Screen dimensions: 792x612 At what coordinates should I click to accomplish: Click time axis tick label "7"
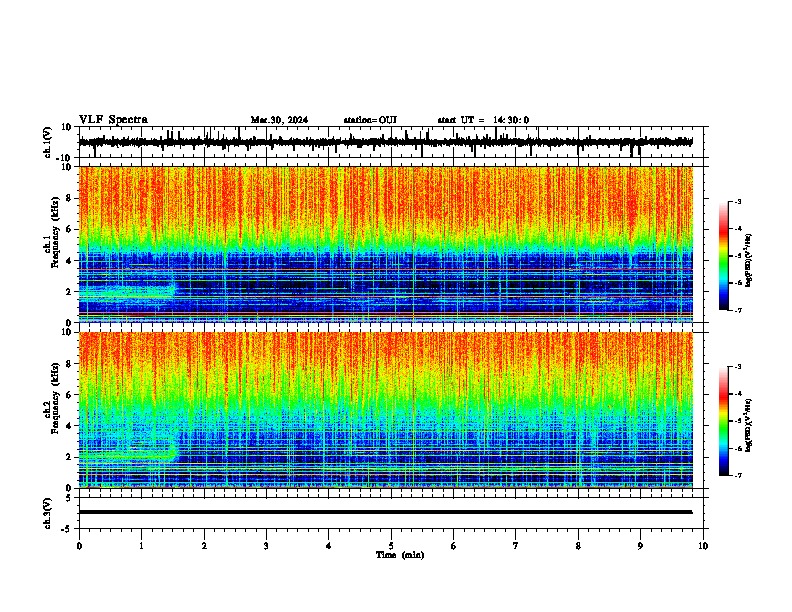tap(516, 546)
